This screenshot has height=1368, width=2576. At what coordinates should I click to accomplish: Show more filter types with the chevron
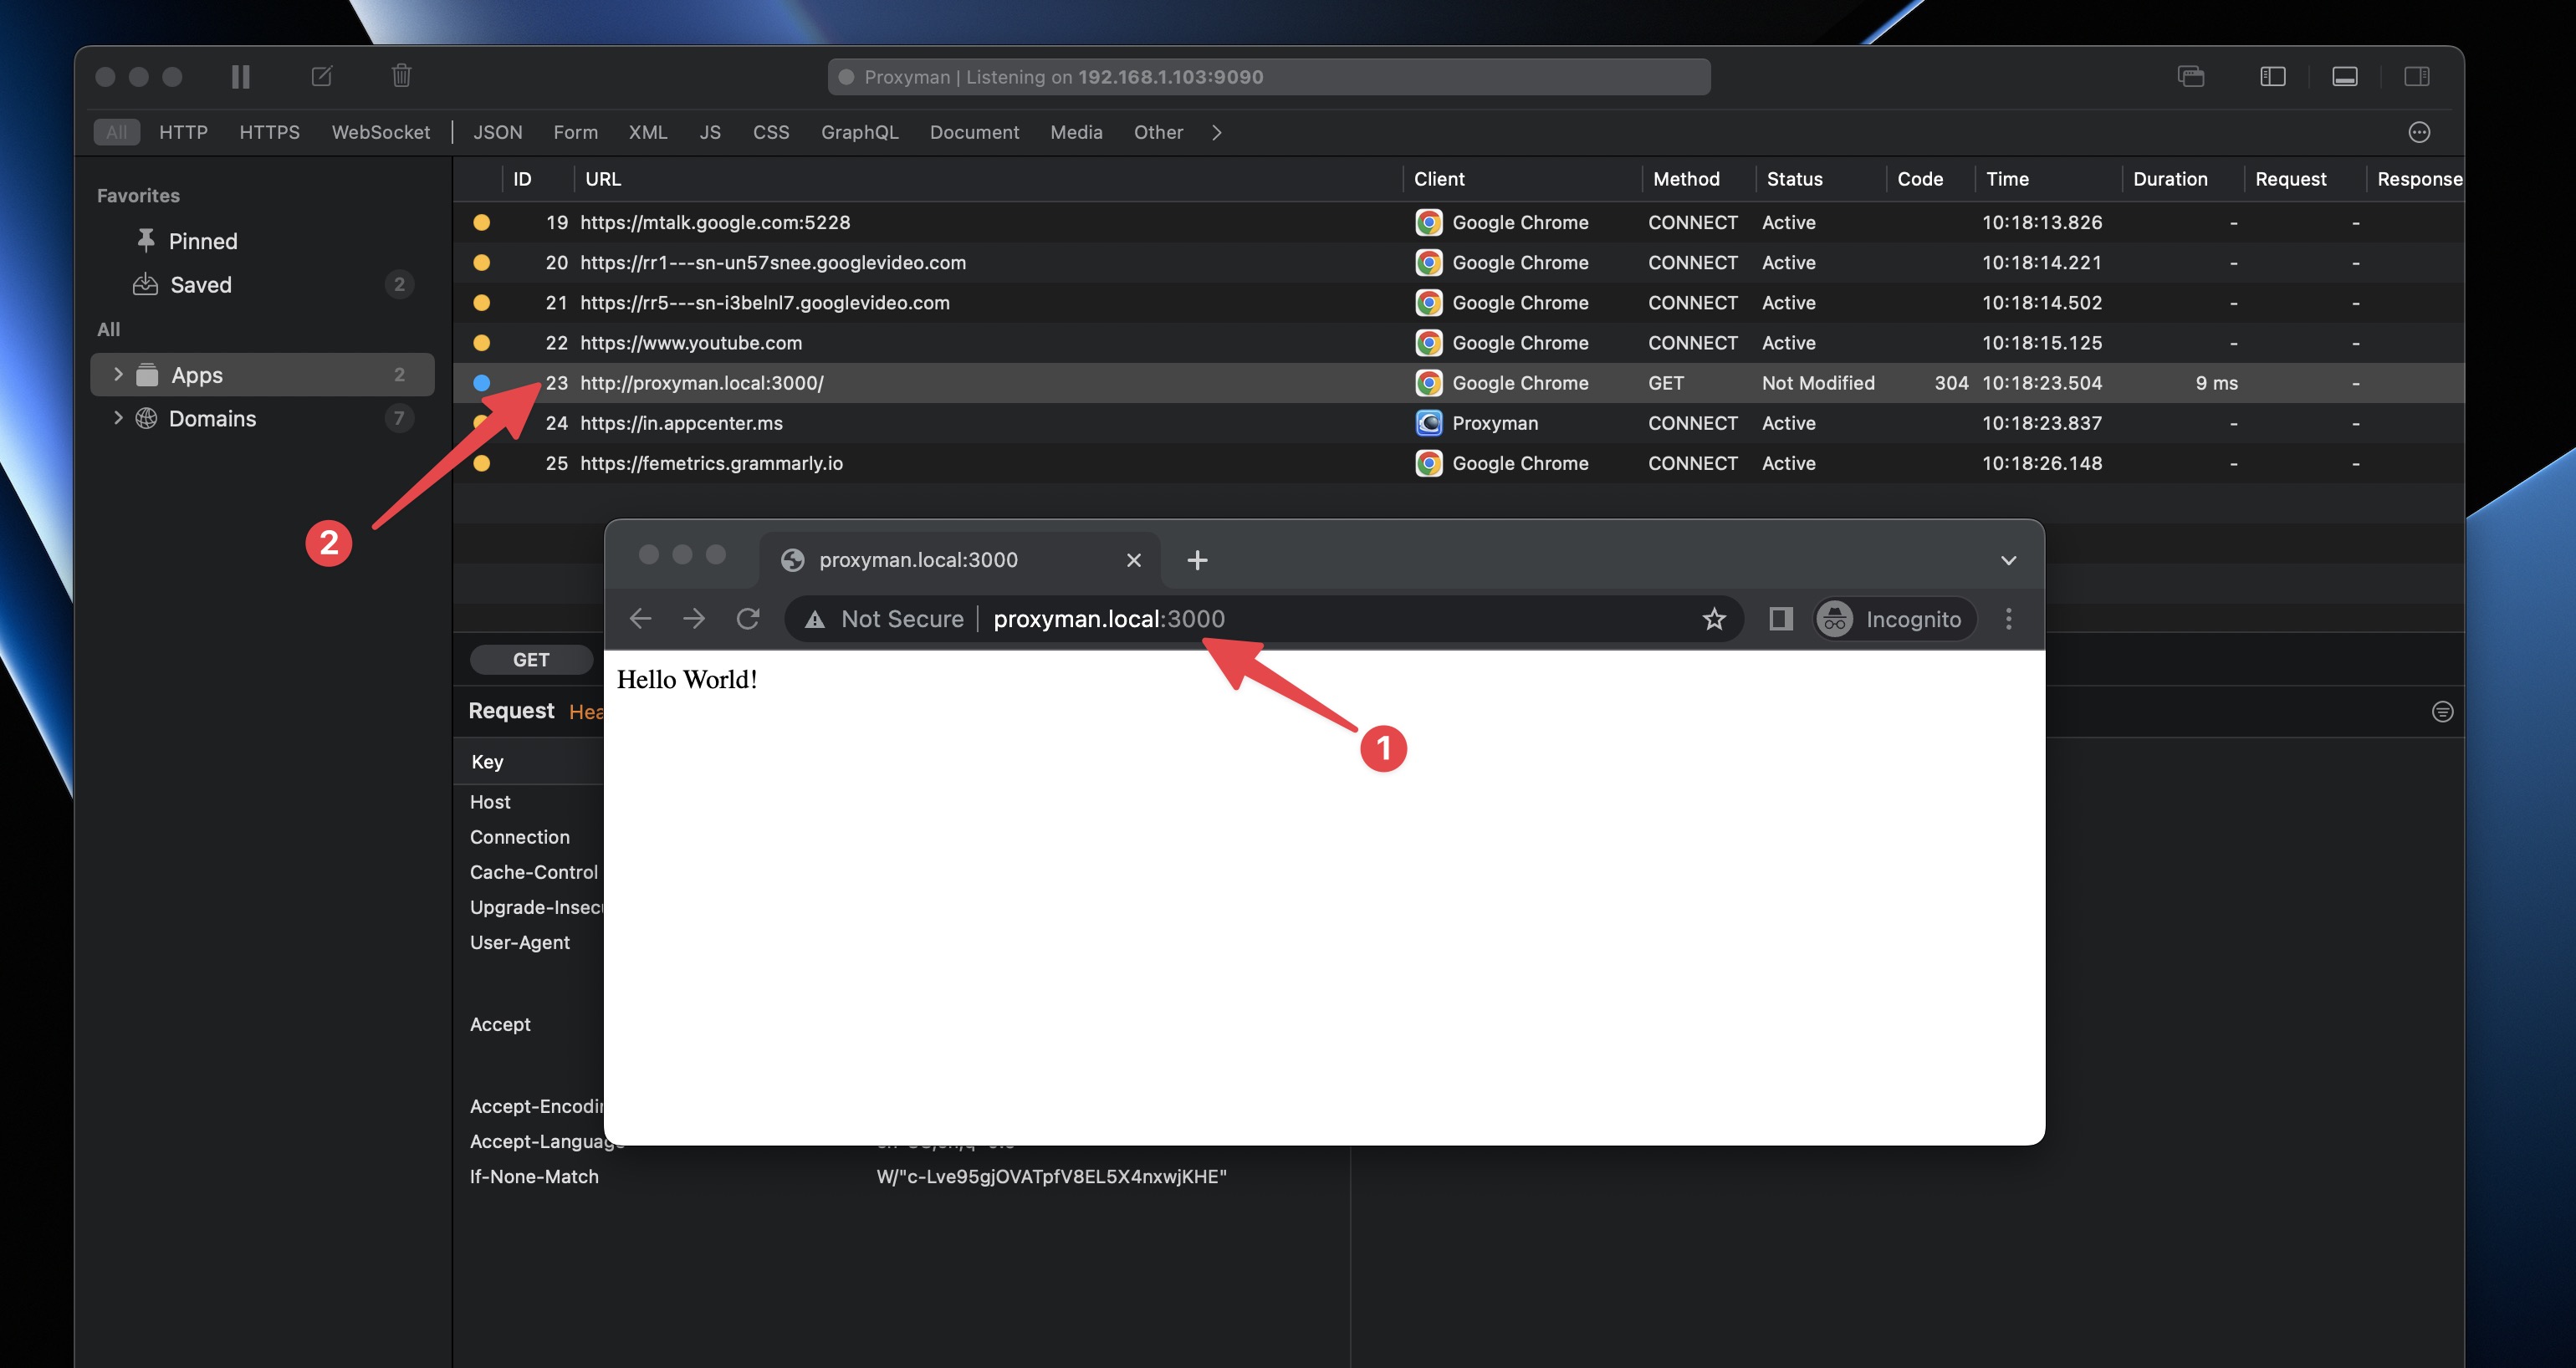pos(1216,132)
